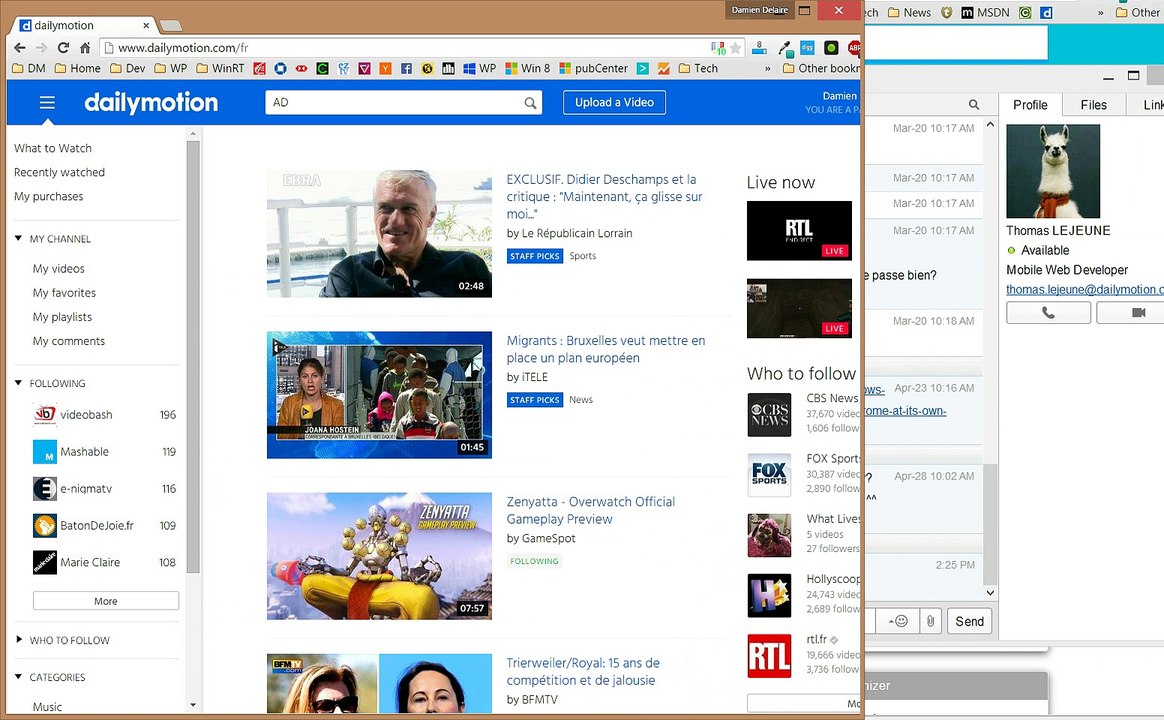Click the Upload a Video button
Image resolution: width=1164 pixels, height=720 pixels.
pyautogui.click(x=614, y=102)
